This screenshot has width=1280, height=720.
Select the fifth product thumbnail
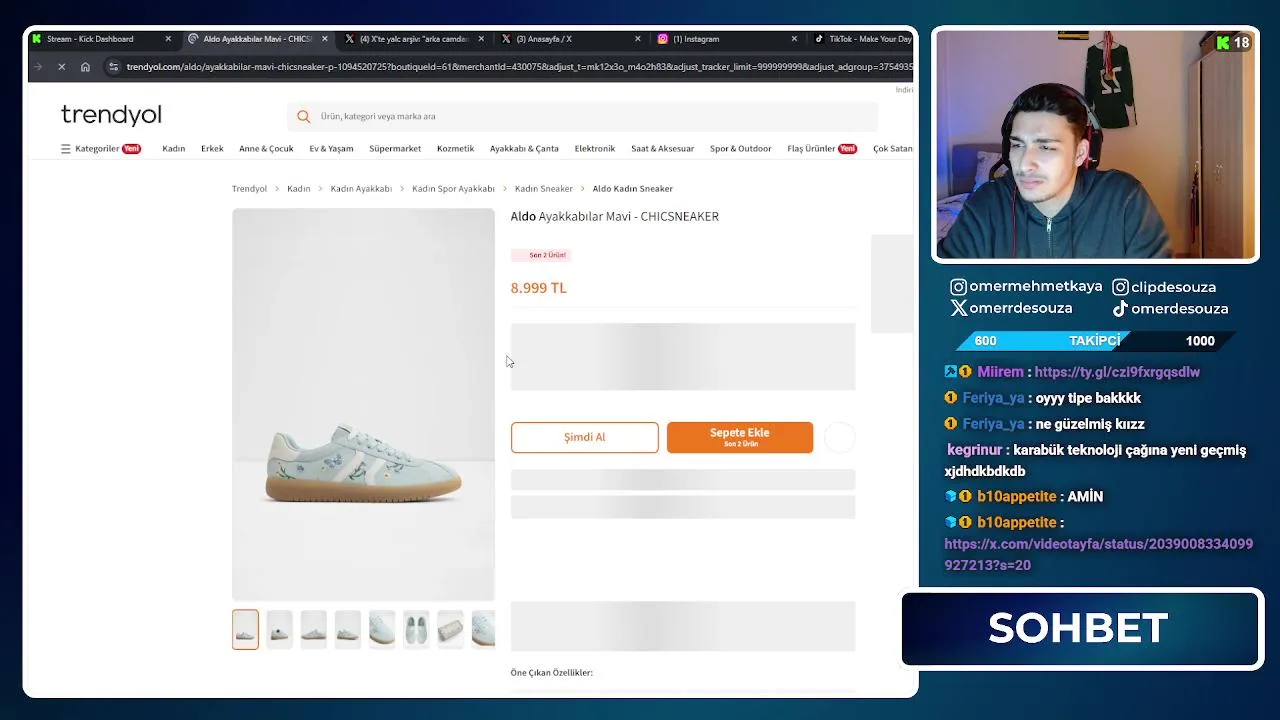(382, 629)
